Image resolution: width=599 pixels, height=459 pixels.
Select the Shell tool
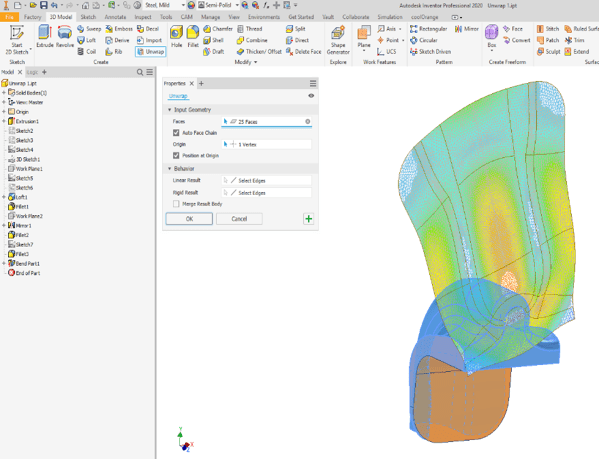click(x=213, y=40)
